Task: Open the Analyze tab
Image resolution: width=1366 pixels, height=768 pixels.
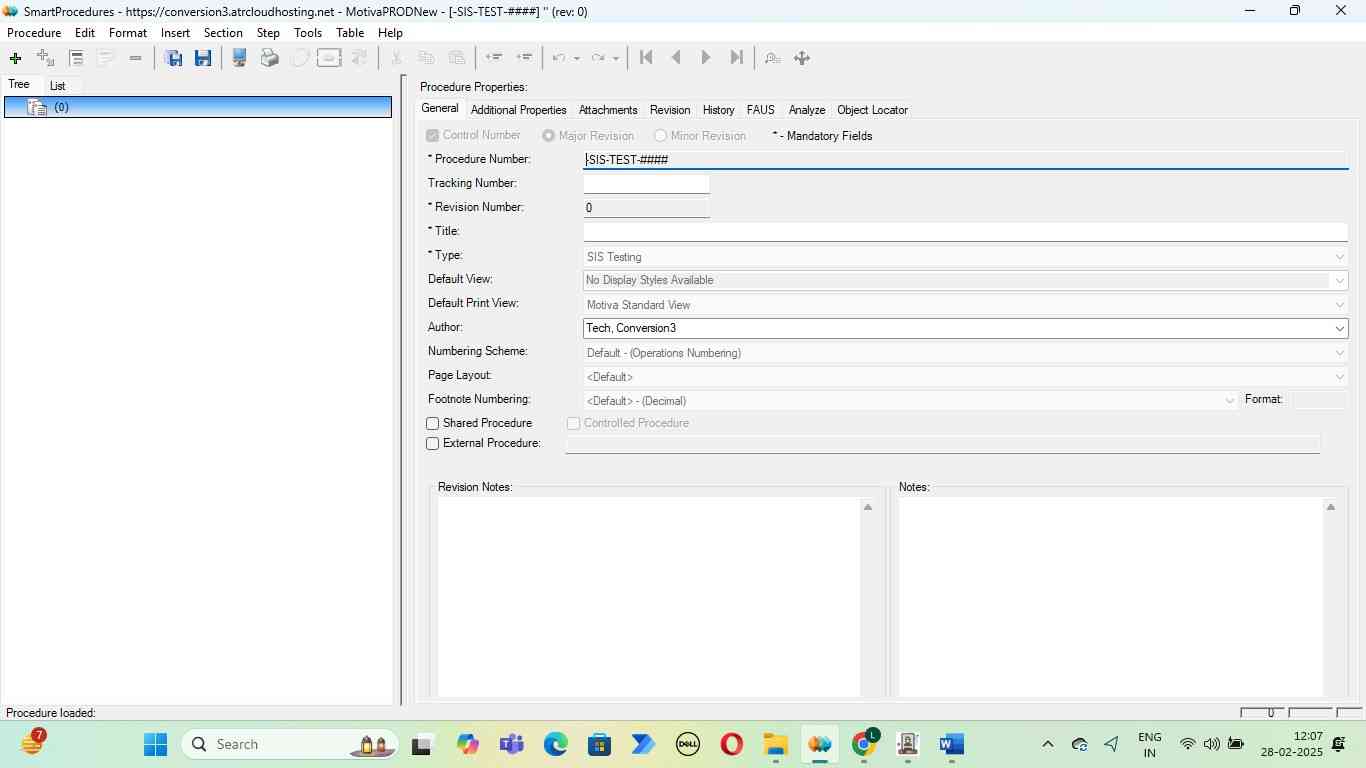Action: pyautogui.click(x=806, y=110)
